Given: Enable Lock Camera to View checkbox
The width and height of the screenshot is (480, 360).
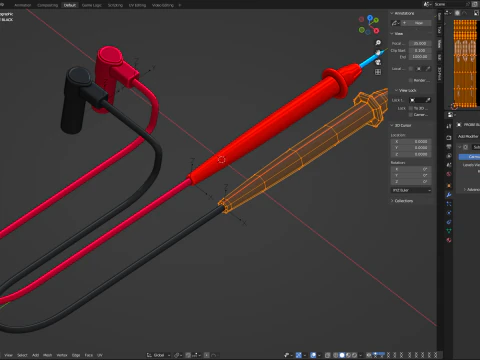Looking at the screenshot, I should tap(411, 115).
